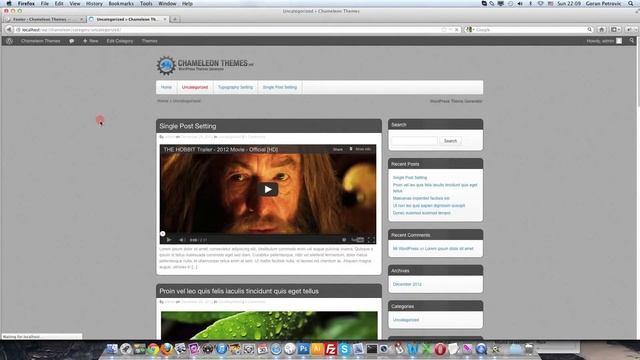This screenshot has height=360, width=640.
Task: Select the Uncategorized browser tab
Action: (x=127, y=19)
